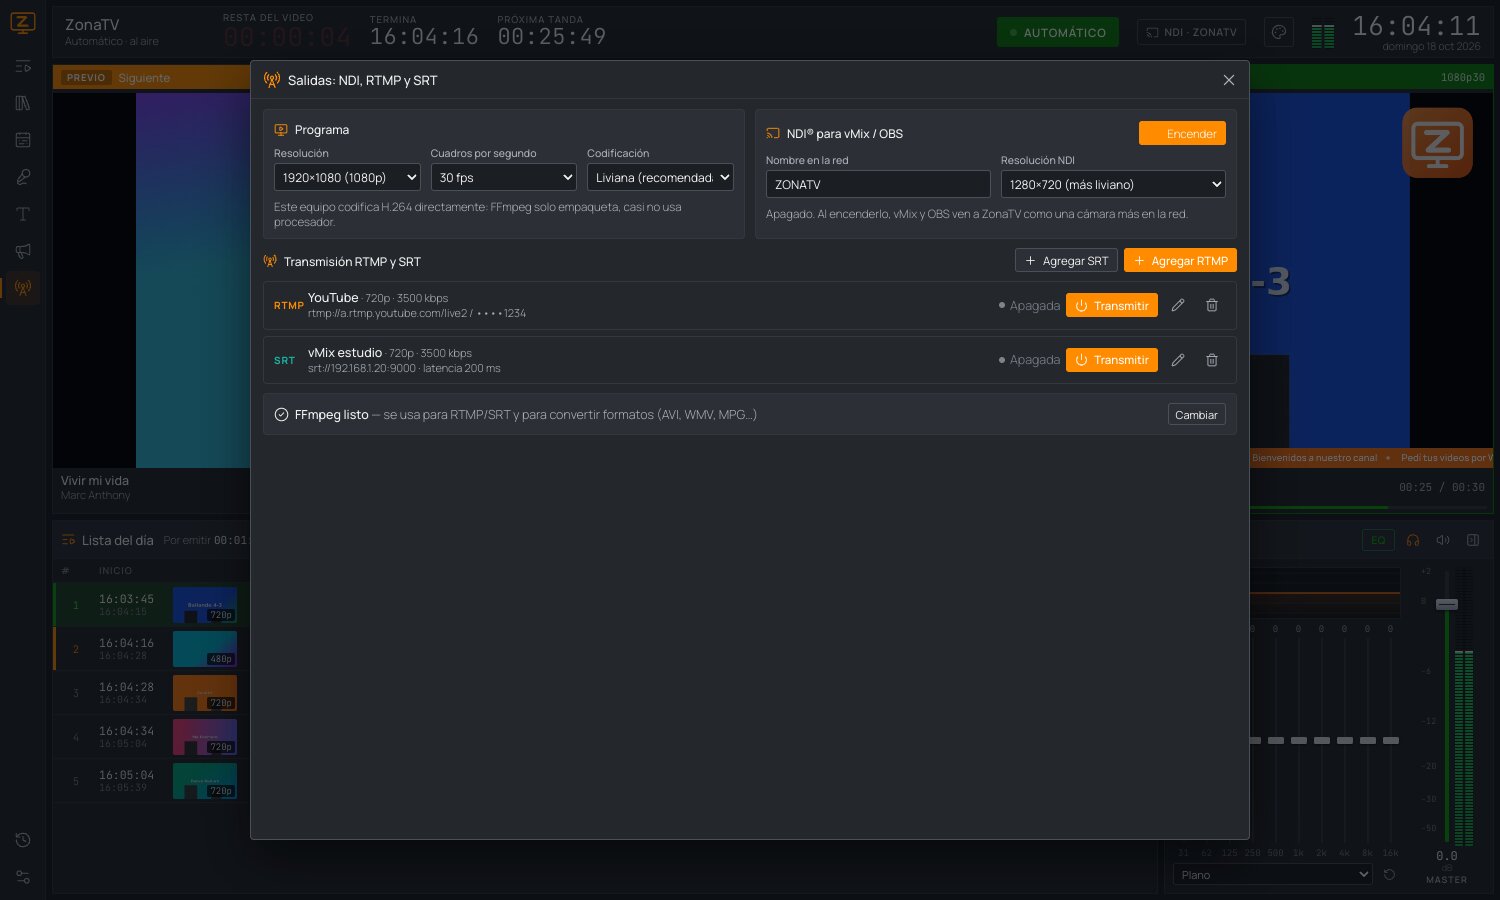1500x900 pixels.
Task: Toggle the headphones monitor icon in mixer
Action: point(1413,540)
